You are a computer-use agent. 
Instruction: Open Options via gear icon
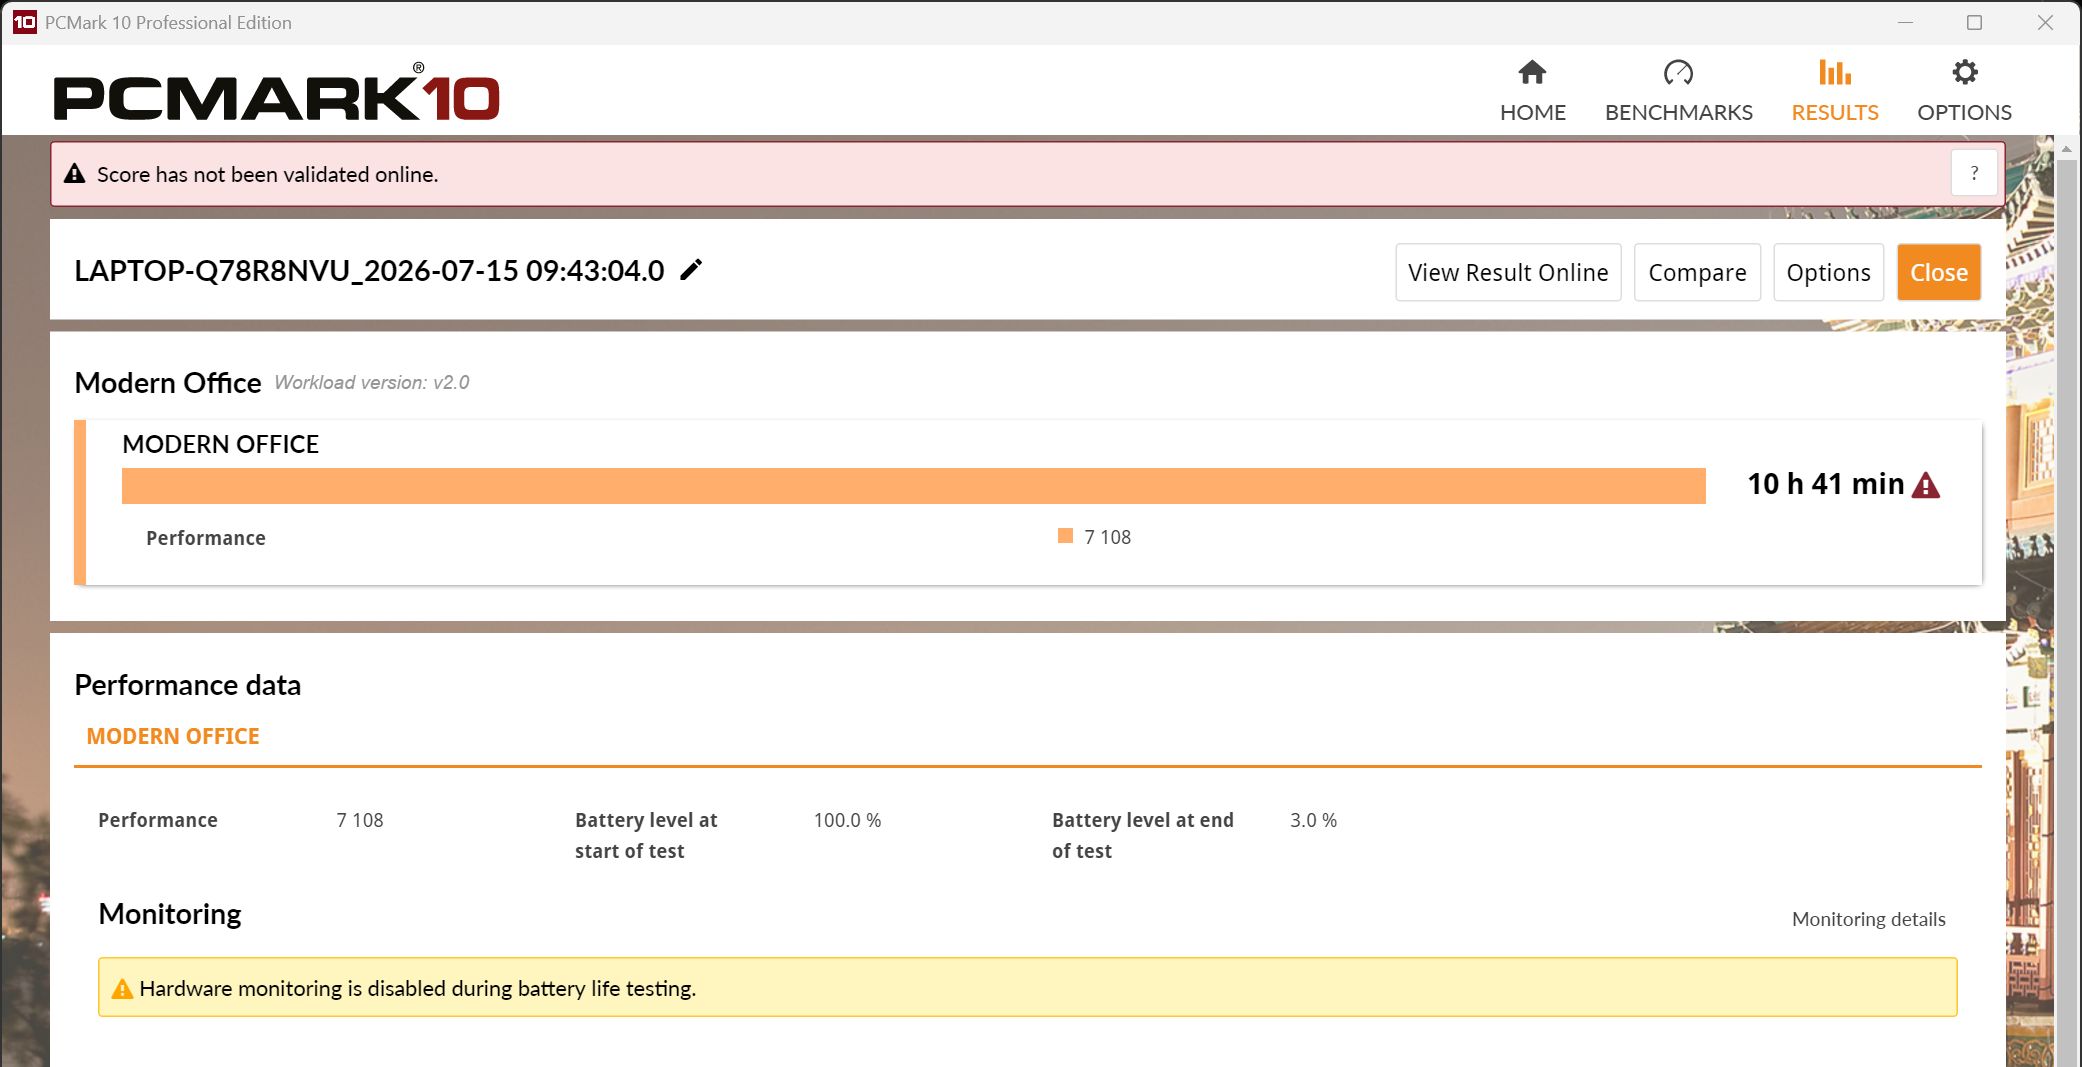[x=1964, y=72]
